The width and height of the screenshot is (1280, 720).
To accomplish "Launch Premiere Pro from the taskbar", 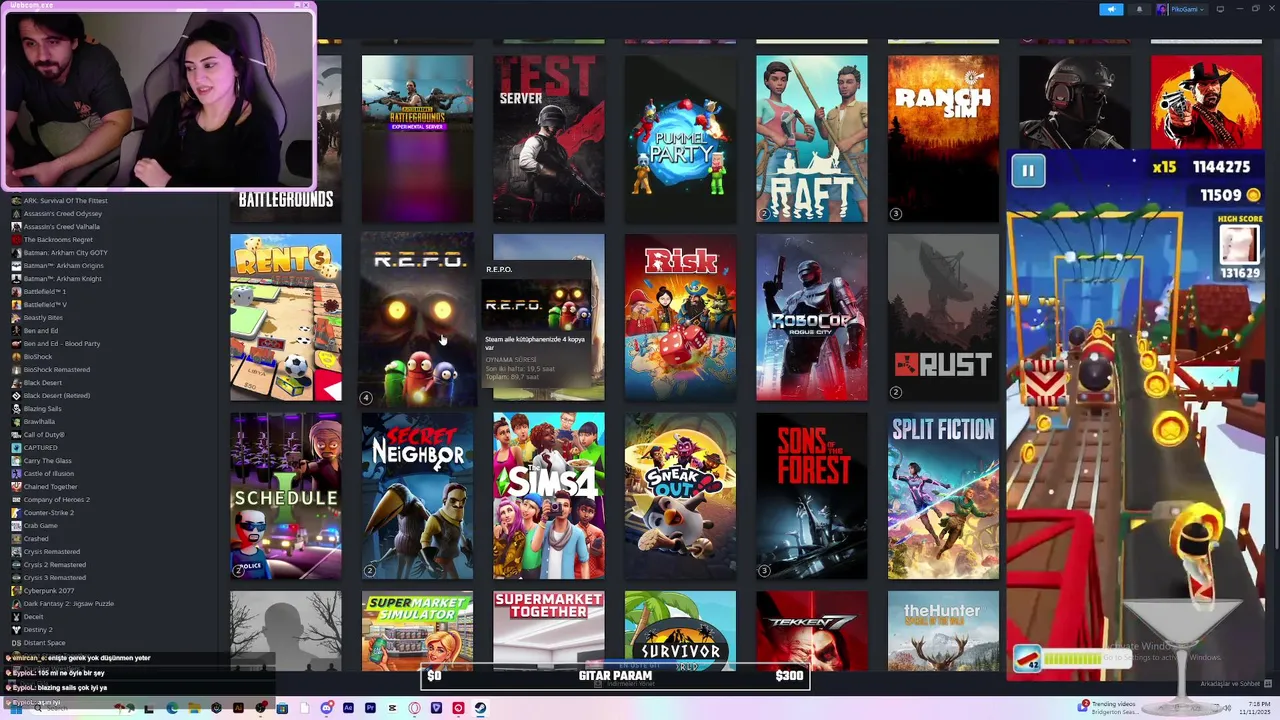I will click(370, 708).
